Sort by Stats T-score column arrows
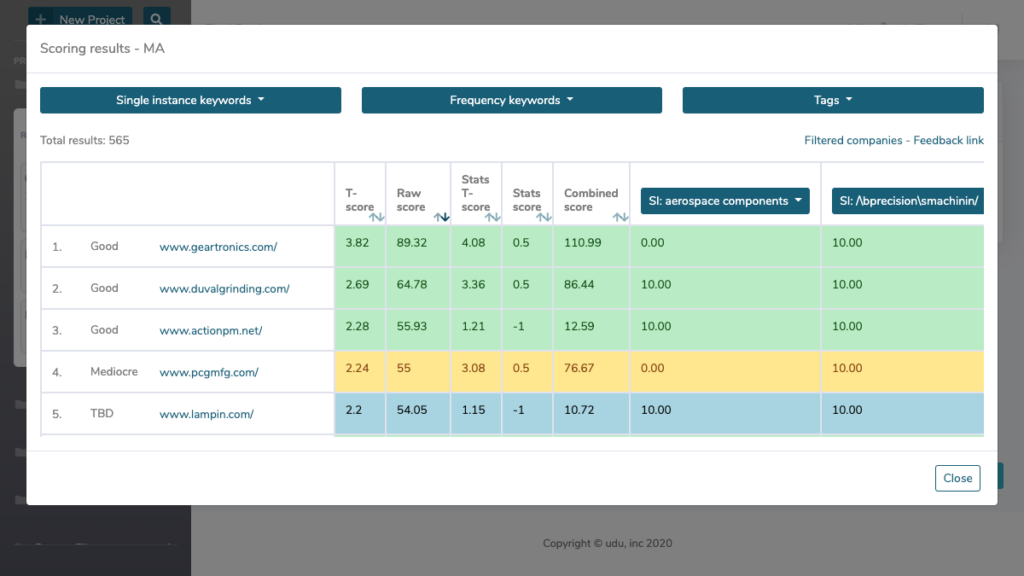The image size is (1024, 576). tap(492, 217)
